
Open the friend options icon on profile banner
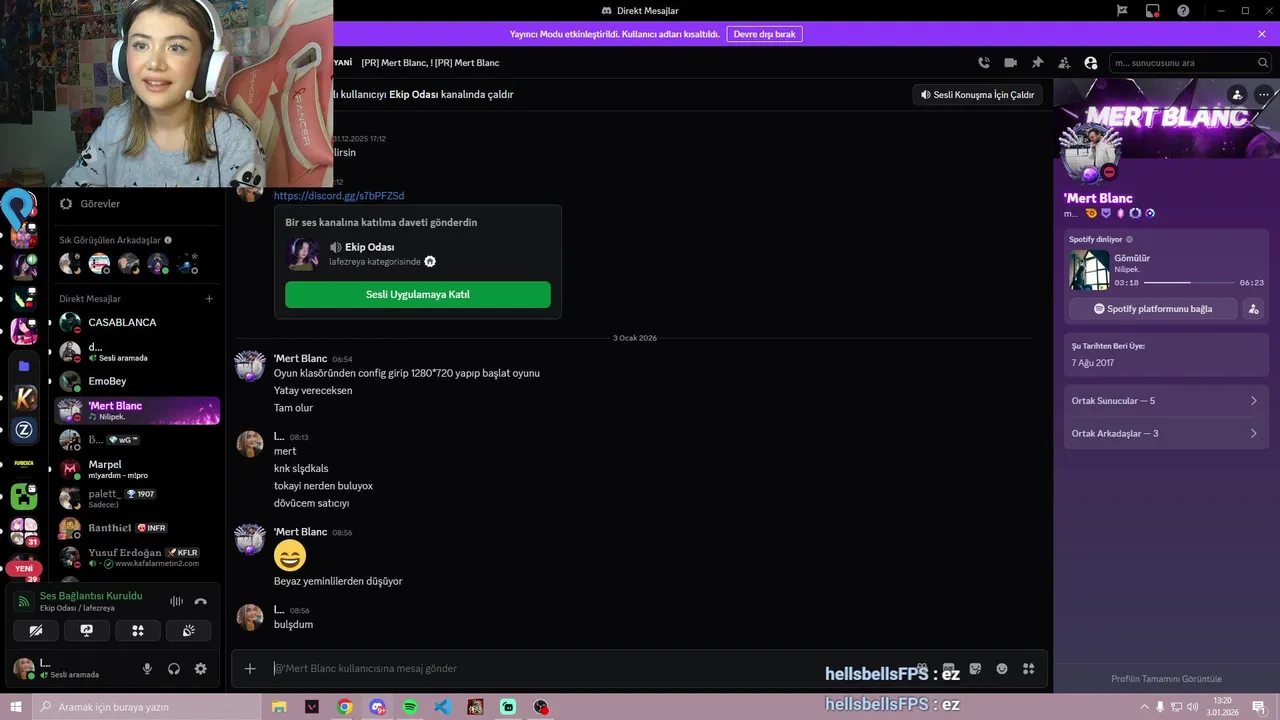[1238, 95]
